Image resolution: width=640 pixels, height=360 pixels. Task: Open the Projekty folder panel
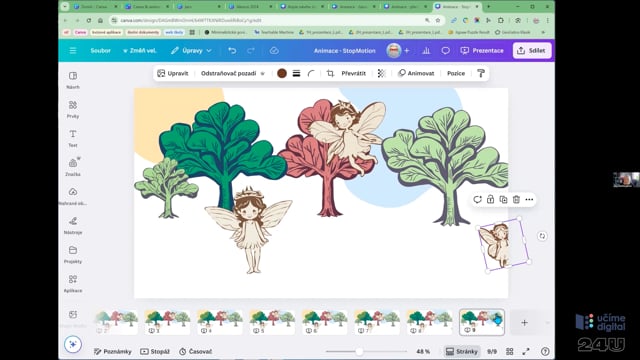(x=73, y=254)
